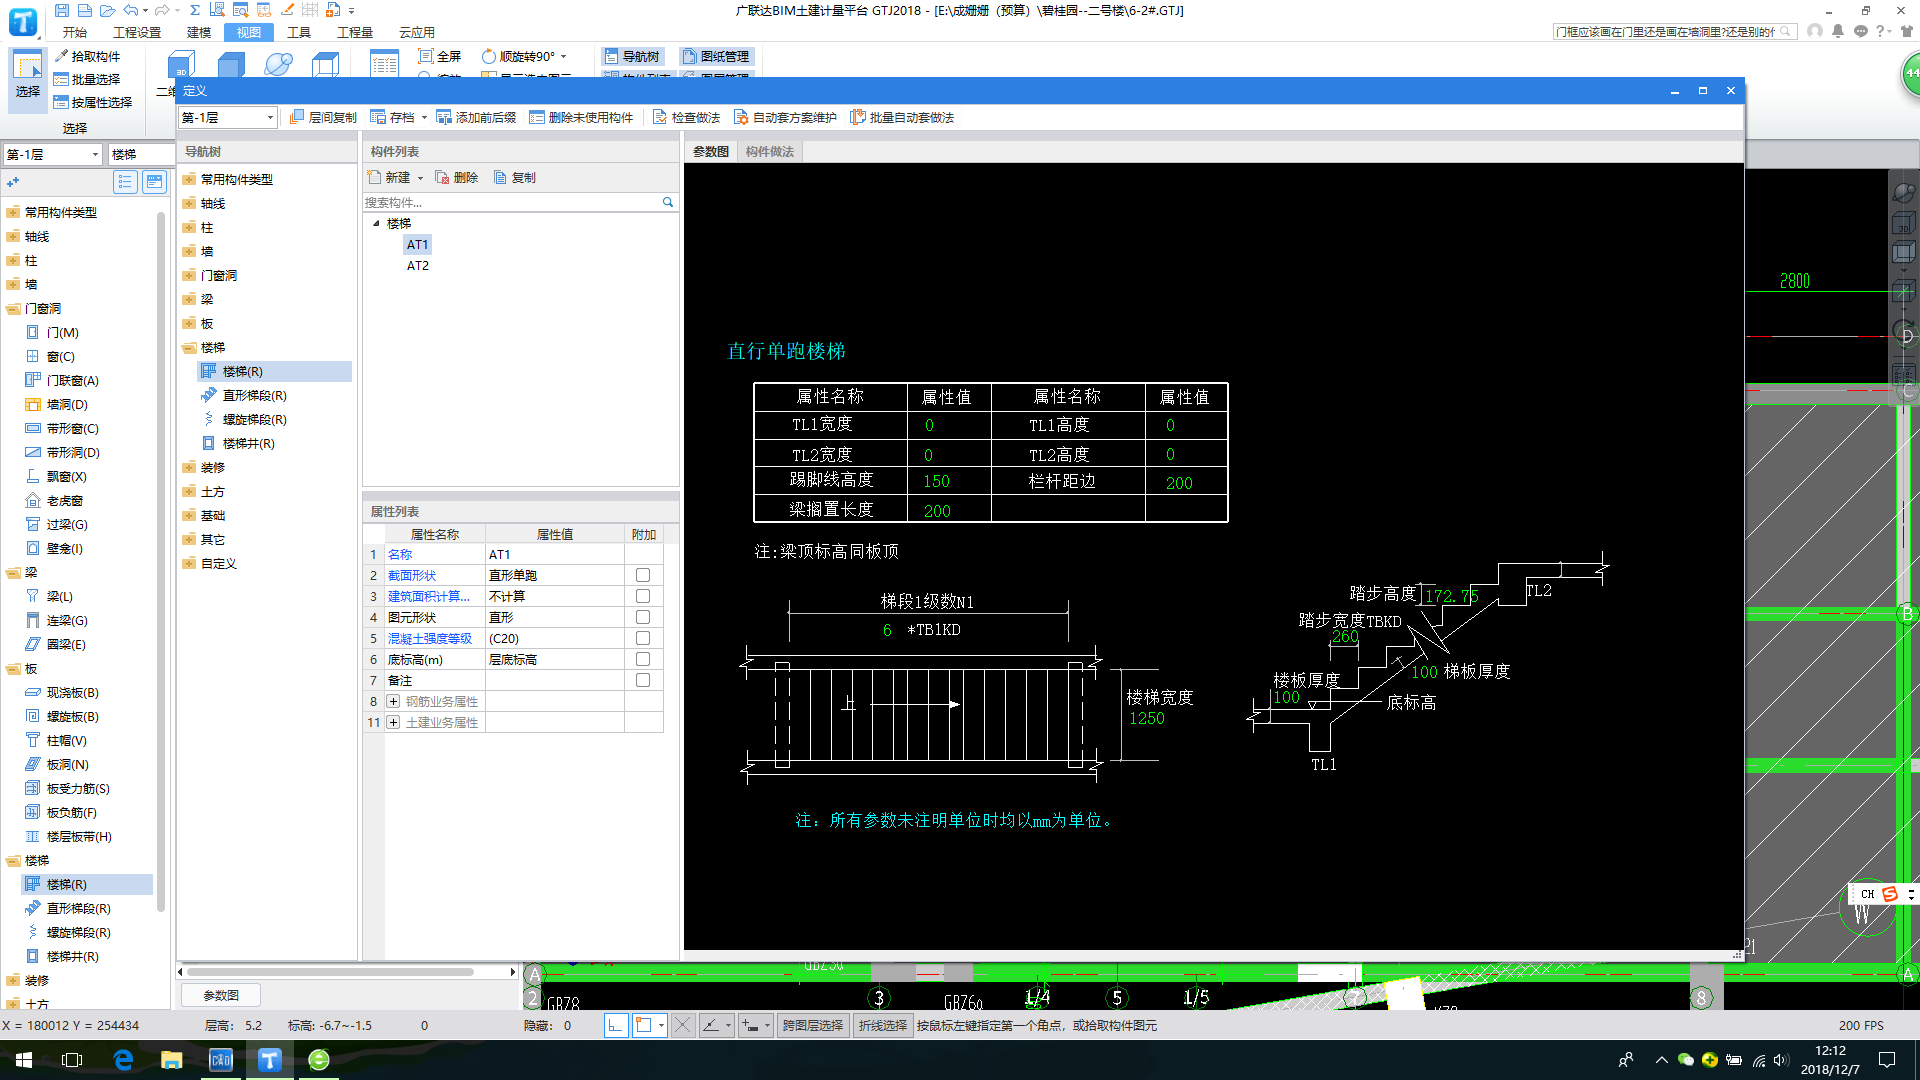
Task: Open the 新建 dropdown in component list
Action: 420,177
